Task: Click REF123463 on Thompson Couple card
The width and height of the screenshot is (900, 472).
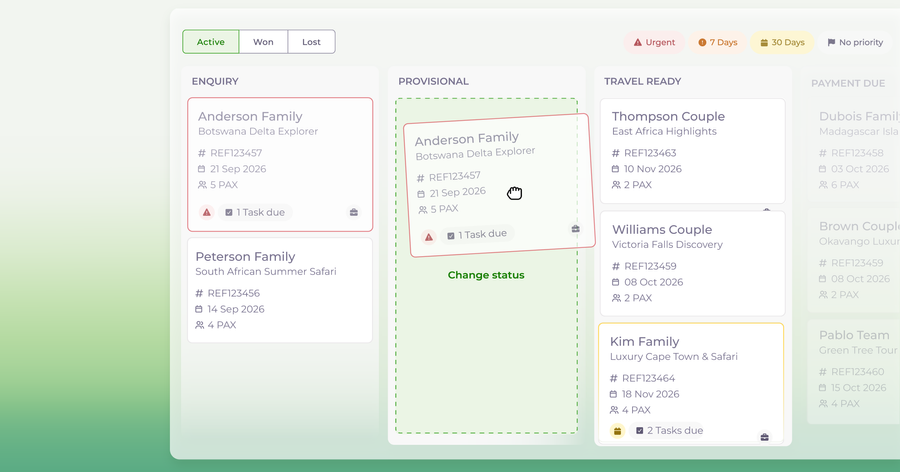Action: (650, 153)
